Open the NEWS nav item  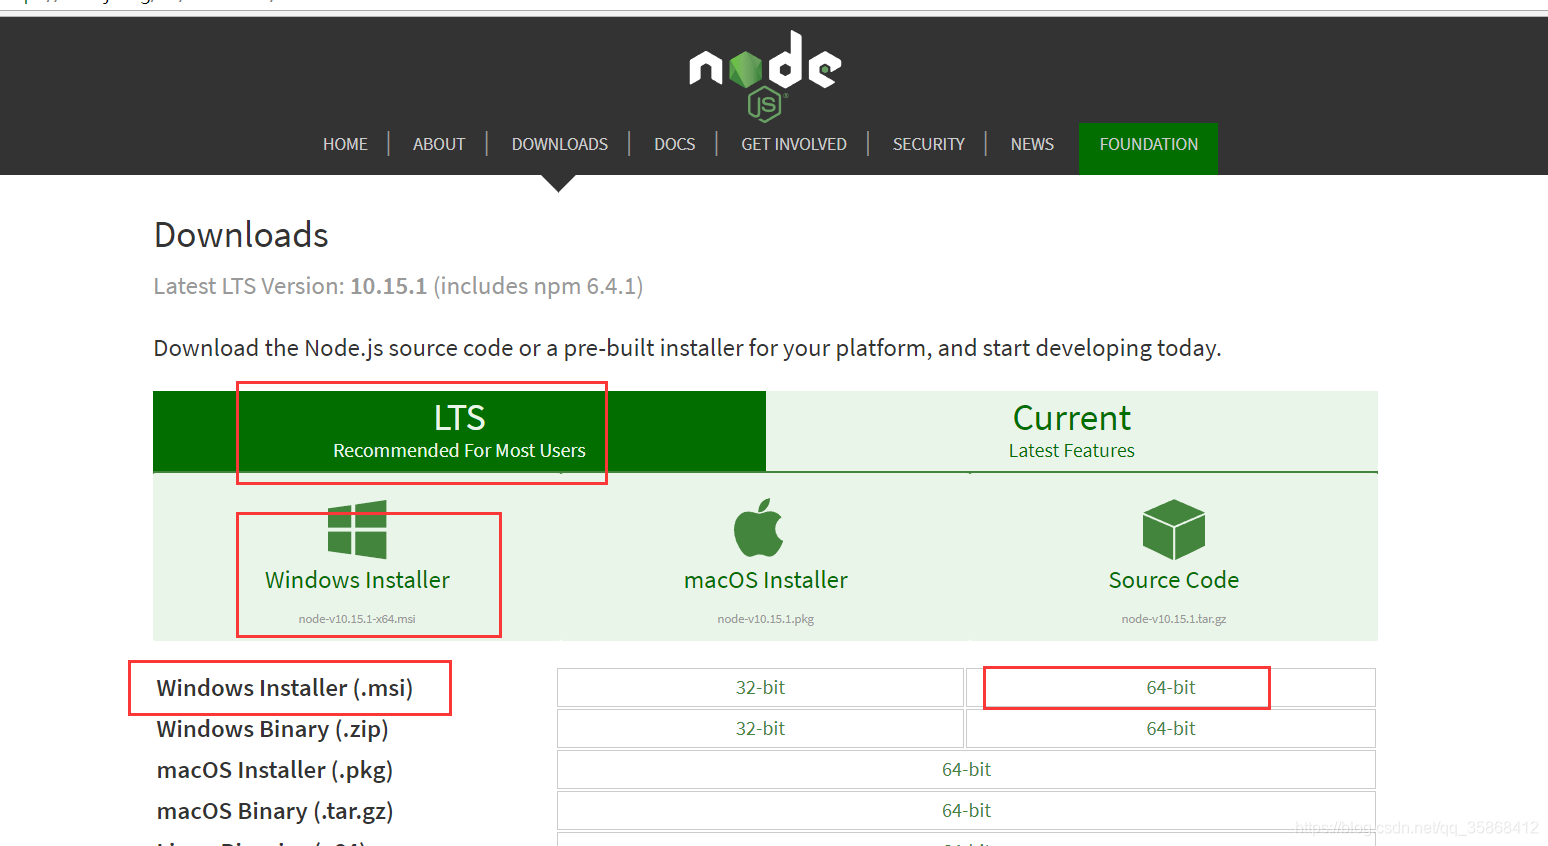click(1032, 144)
